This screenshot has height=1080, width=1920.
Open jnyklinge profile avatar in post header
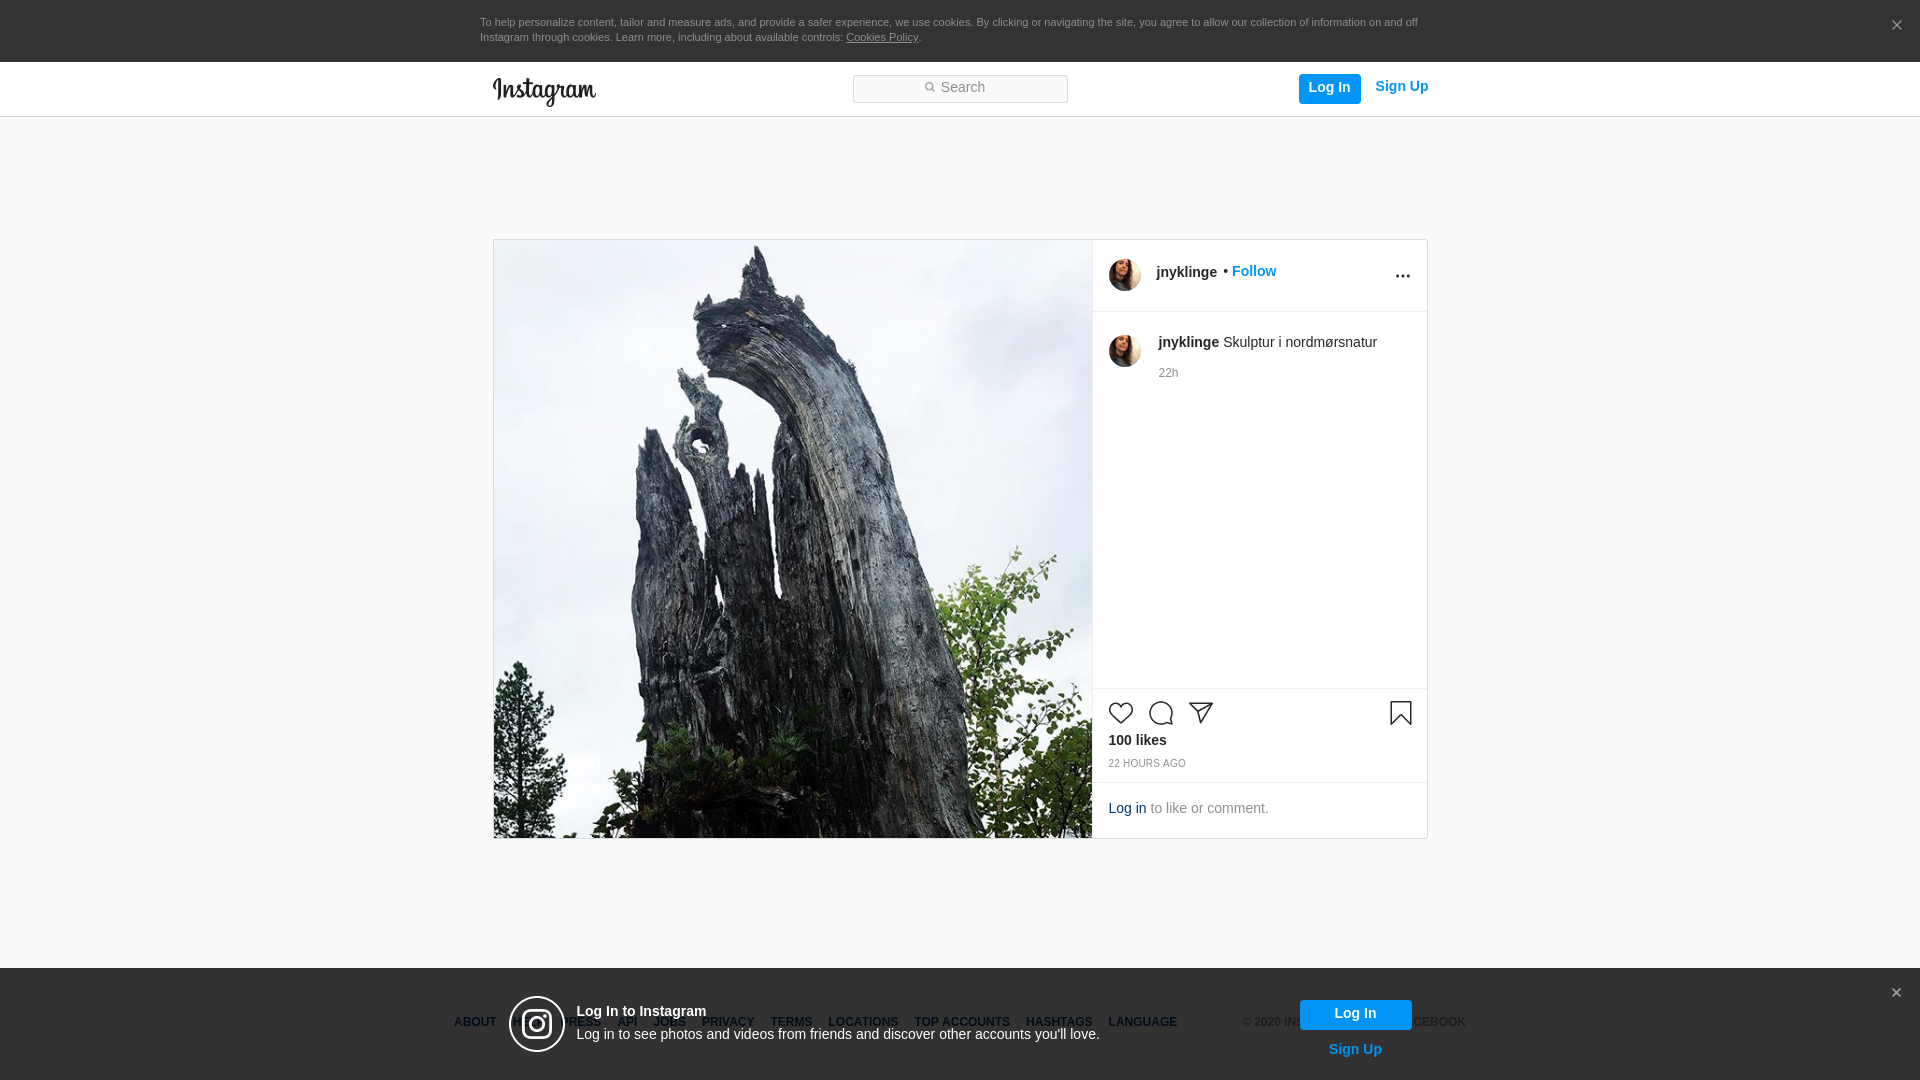1125,275
